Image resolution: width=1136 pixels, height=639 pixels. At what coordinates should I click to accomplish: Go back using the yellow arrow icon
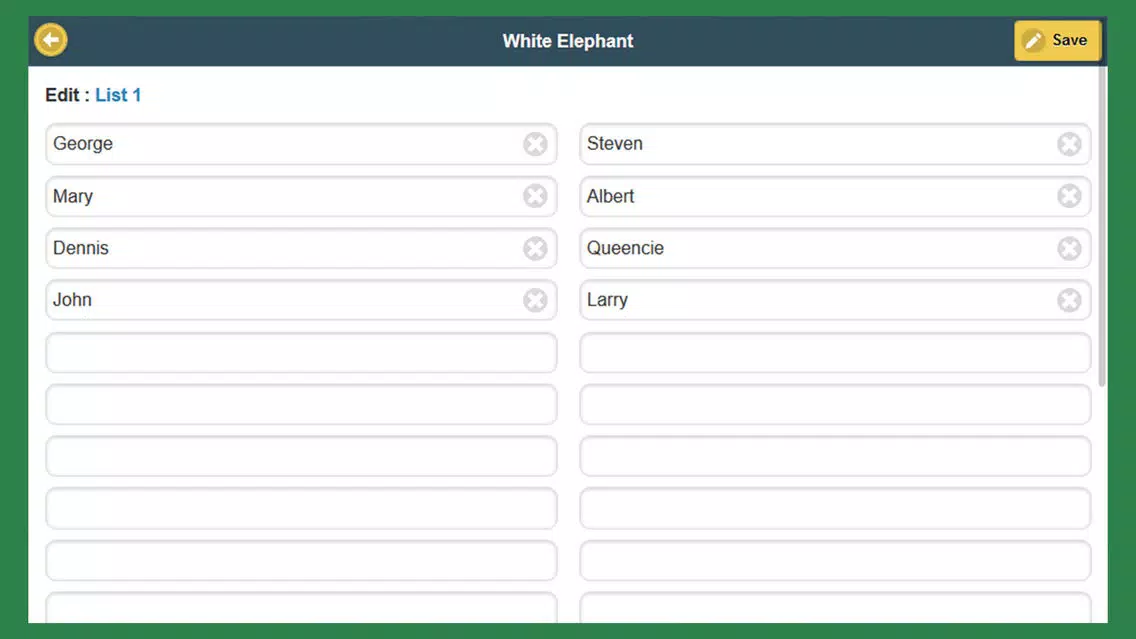click(51, 40)
